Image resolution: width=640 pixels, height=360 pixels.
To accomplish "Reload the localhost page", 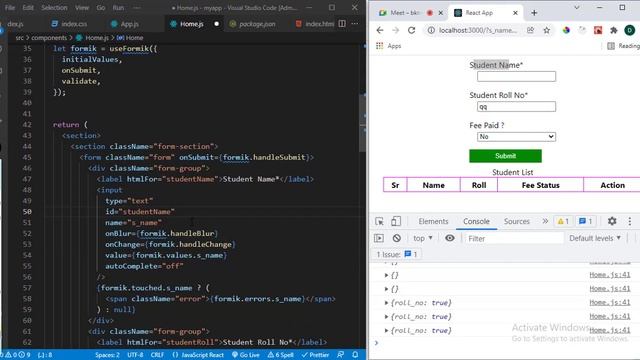I will point(411,30).
